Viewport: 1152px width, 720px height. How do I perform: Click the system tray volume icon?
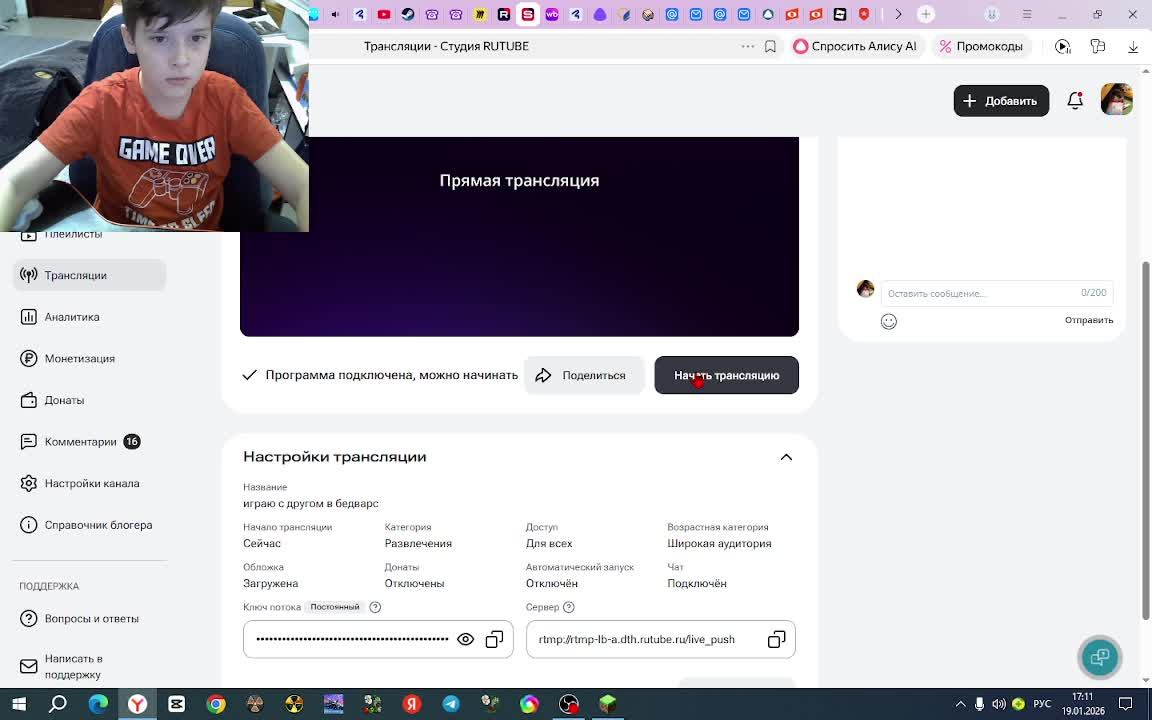click(x=998, y=705)
